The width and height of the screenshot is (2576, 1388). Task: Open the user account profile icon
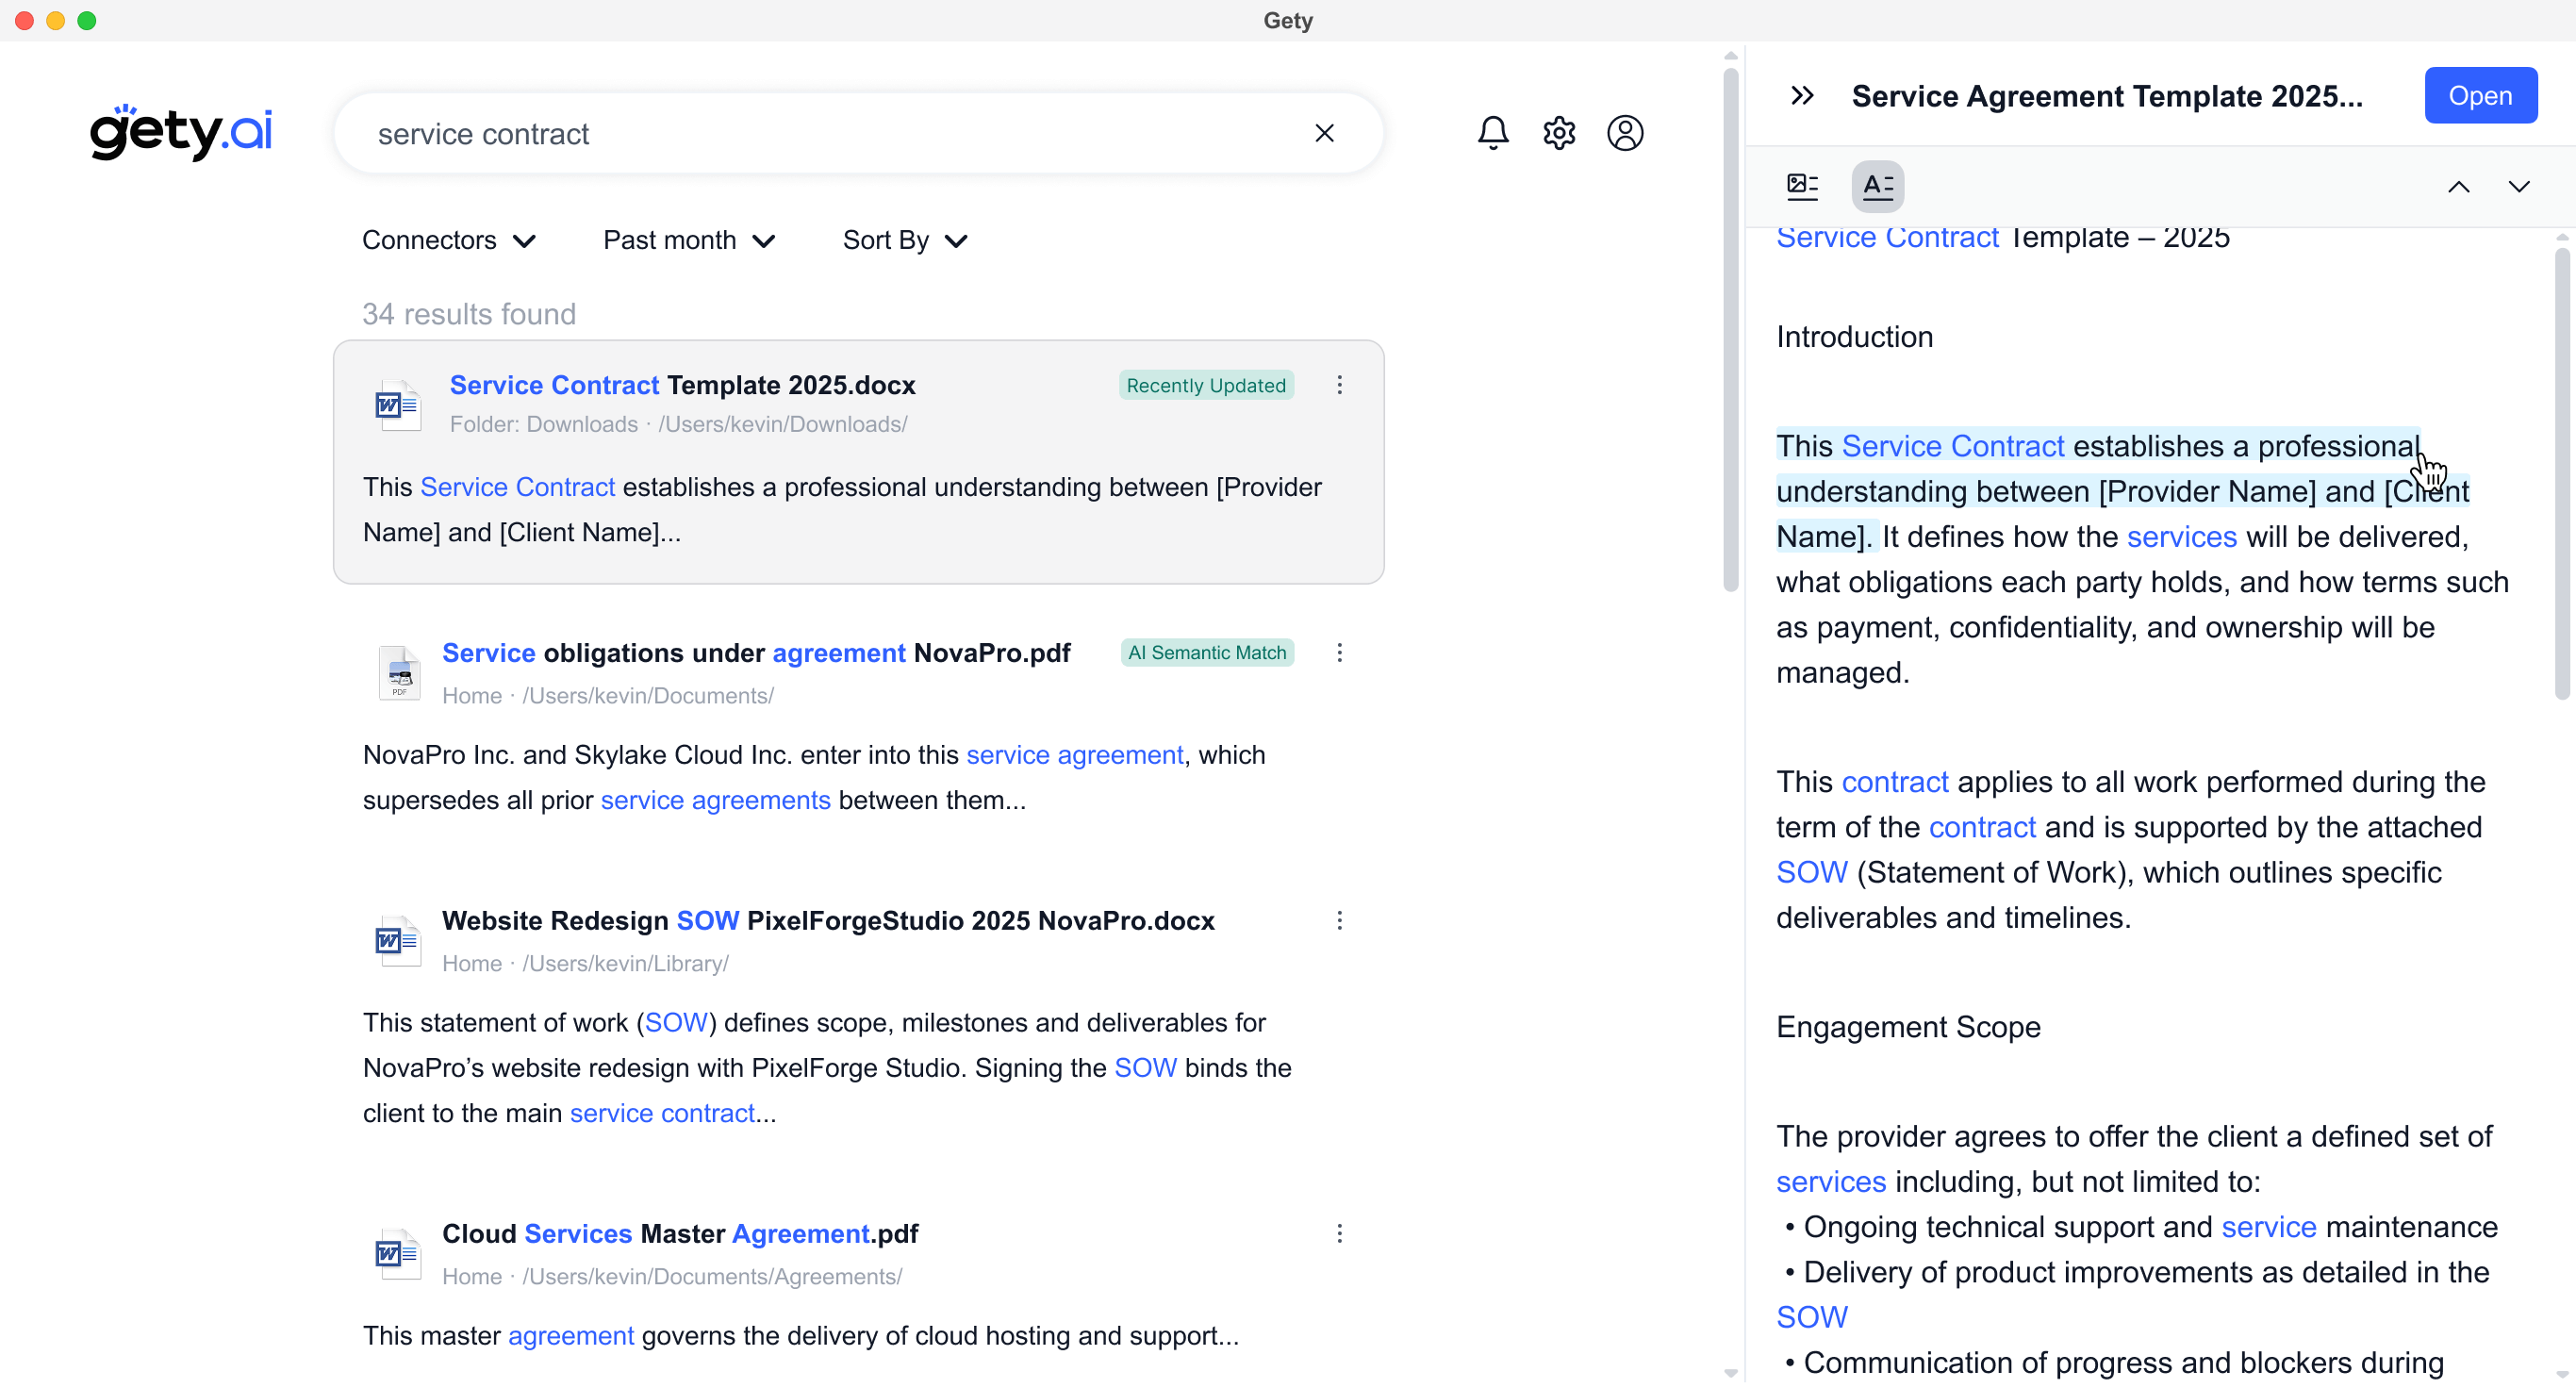pos(1624,133)
